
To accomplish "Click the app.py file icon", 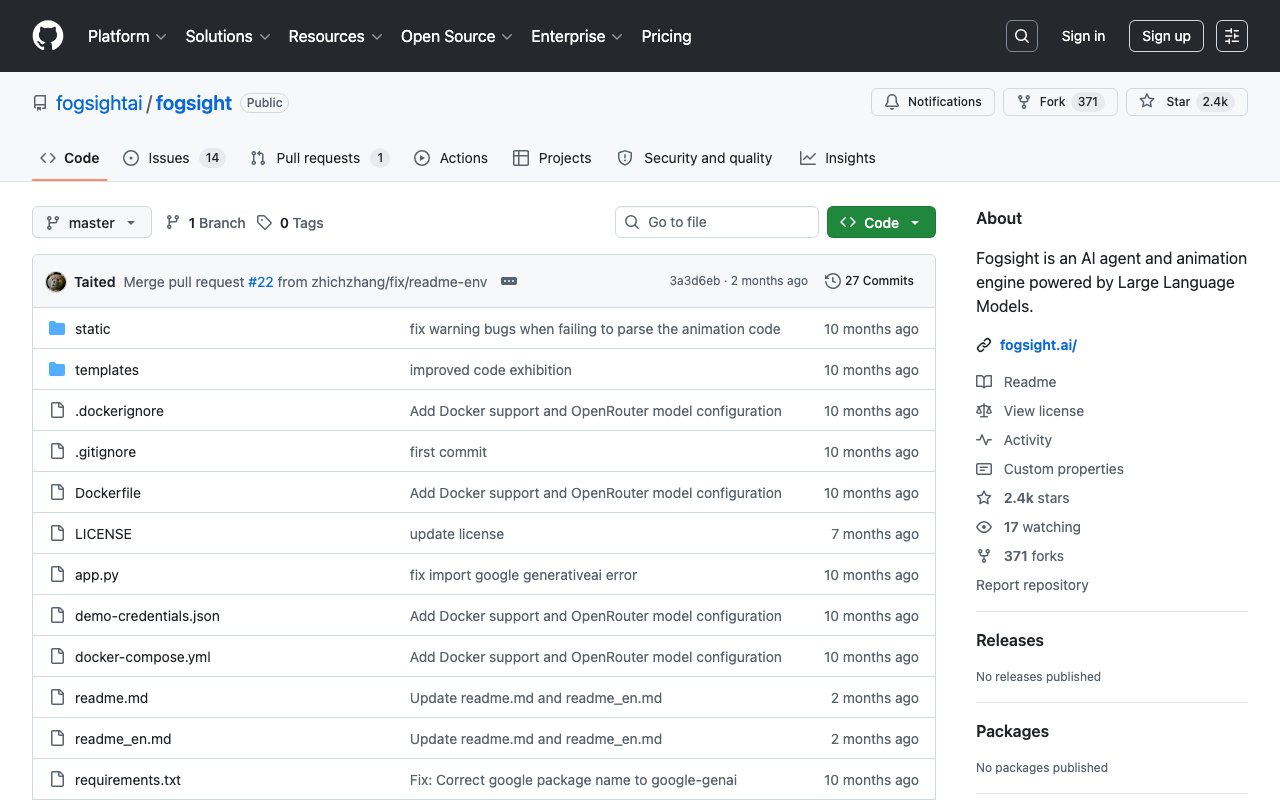I will click(x=57, y=575).
